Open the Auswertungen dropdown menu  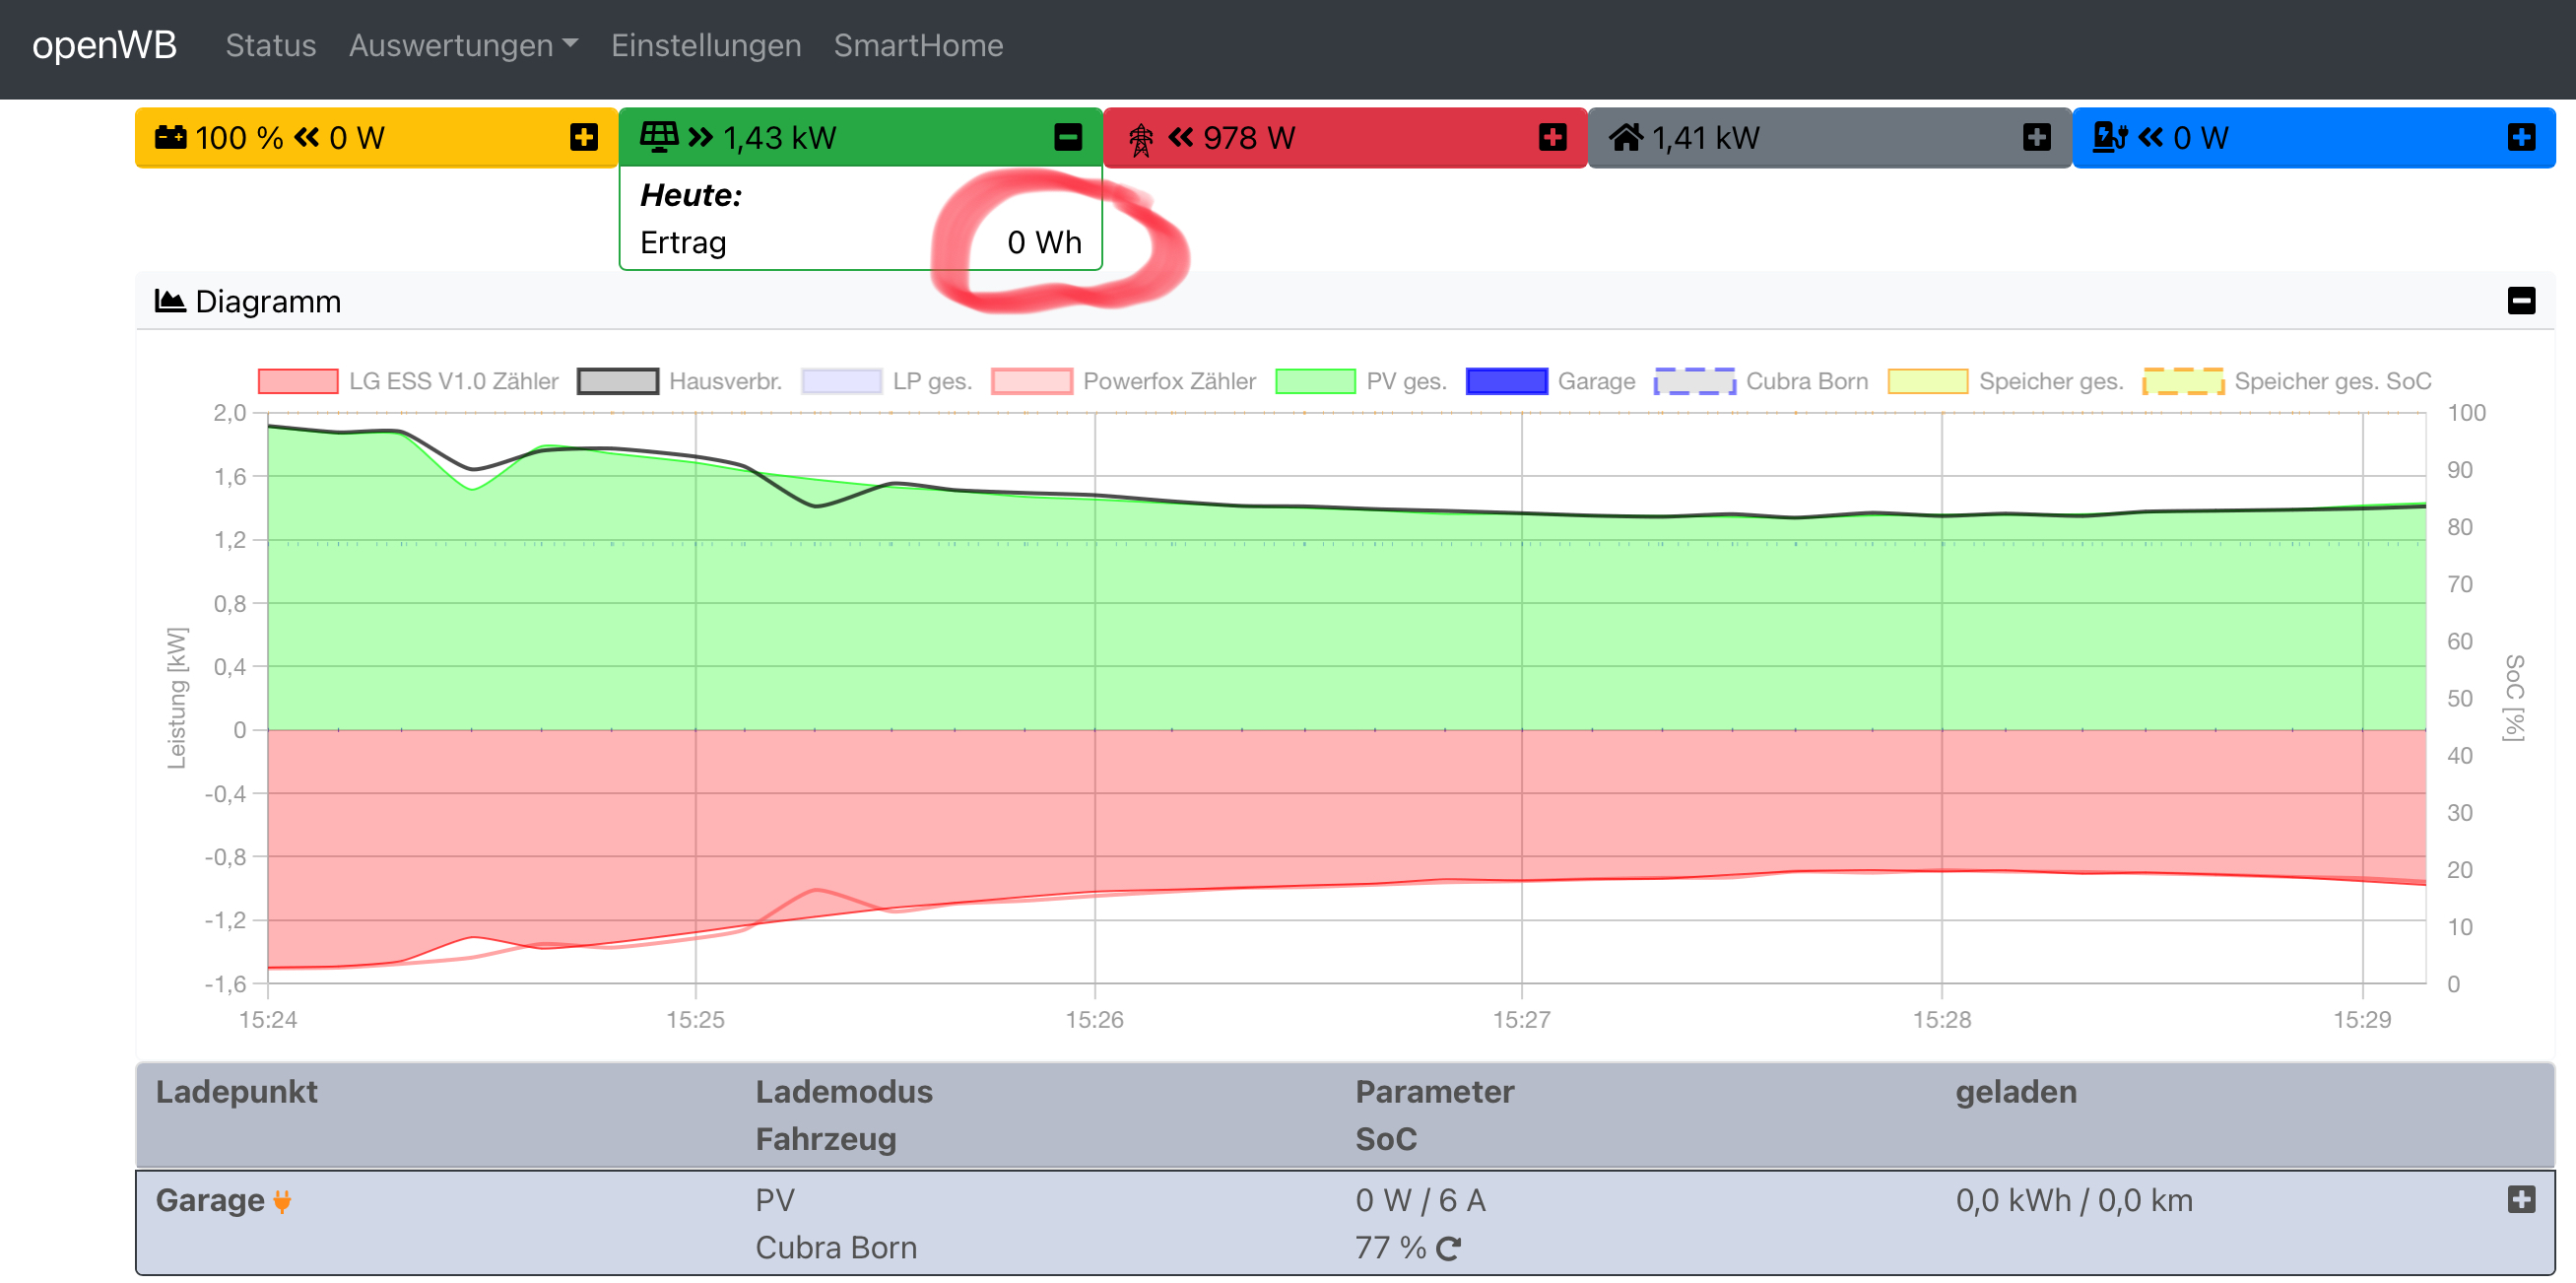pyautogui.click(x=463, y=45)
